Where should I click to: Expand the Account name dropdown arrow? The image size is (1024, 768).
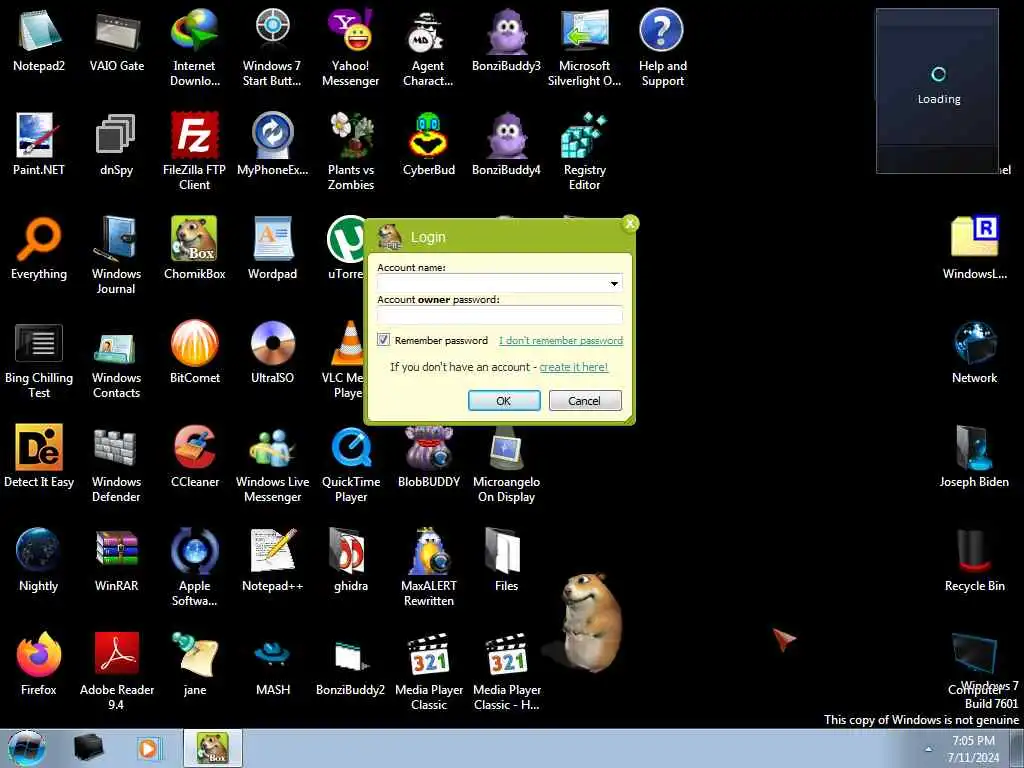click(614, 283)
